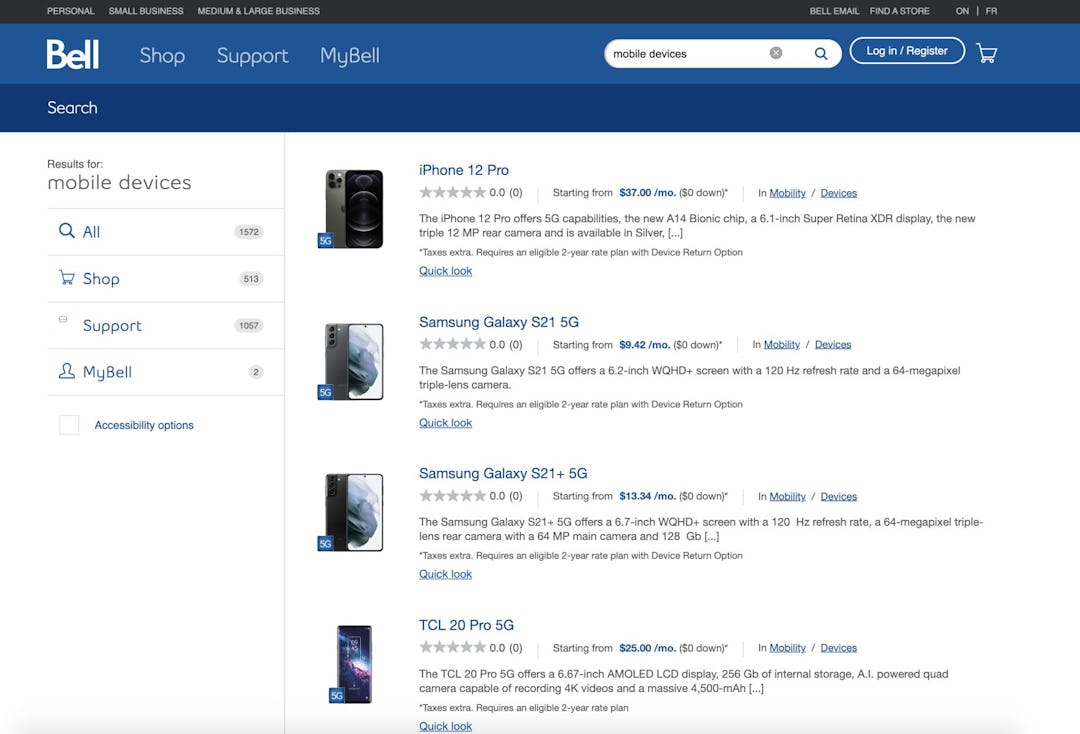Click the 5G badge on the iPhone thumbnail

point(324,240)
